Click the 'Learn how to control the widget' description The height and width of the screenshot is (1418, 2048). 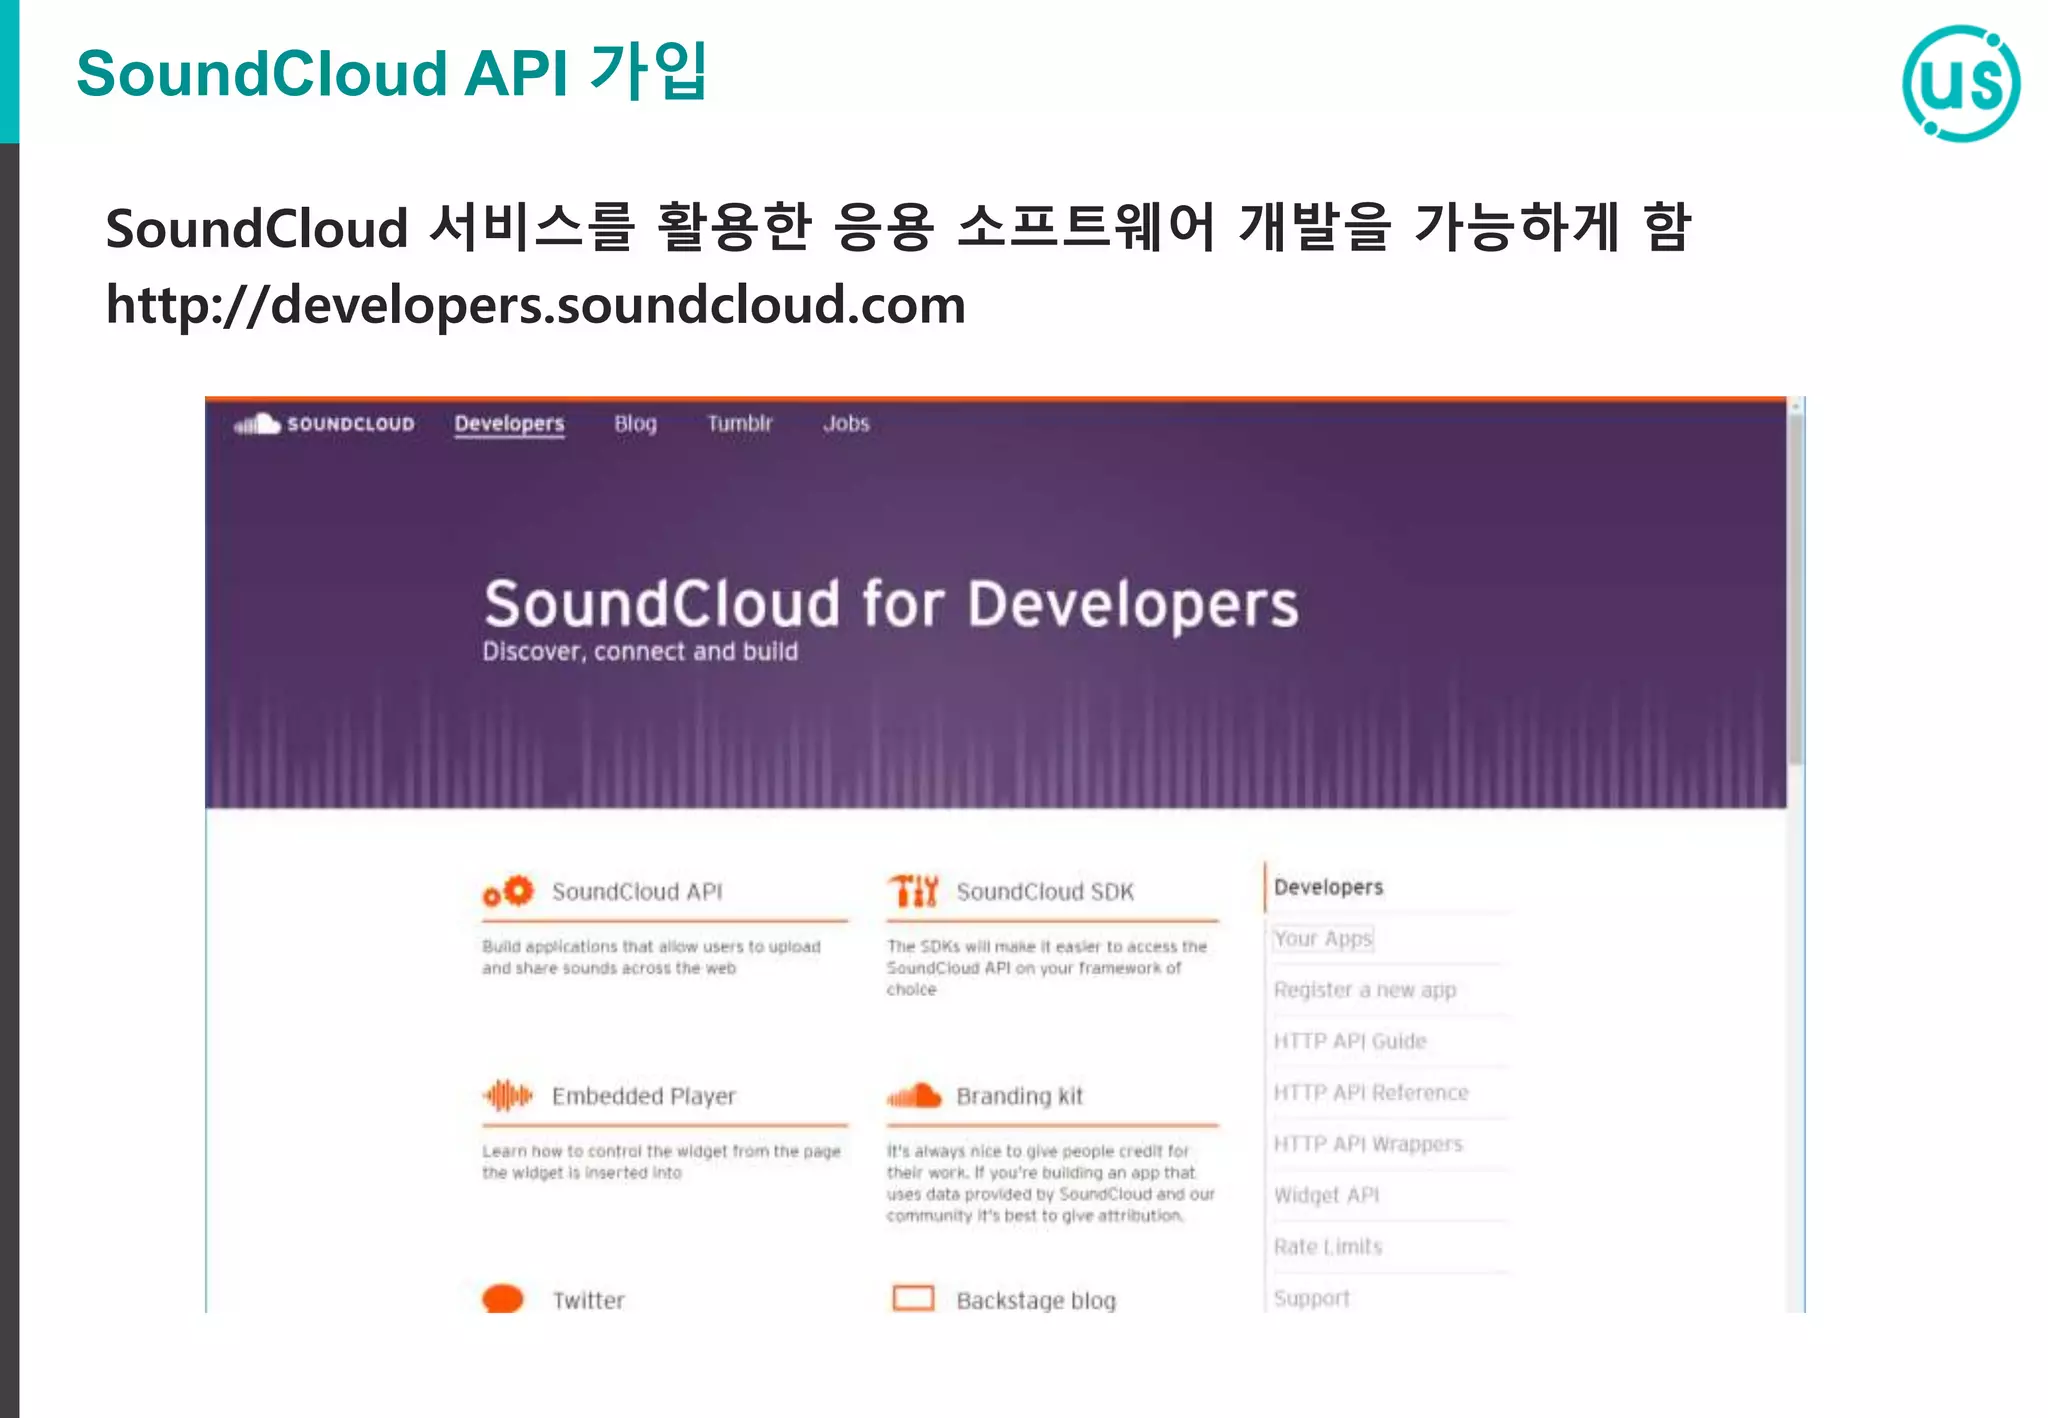pos(661,1162)
